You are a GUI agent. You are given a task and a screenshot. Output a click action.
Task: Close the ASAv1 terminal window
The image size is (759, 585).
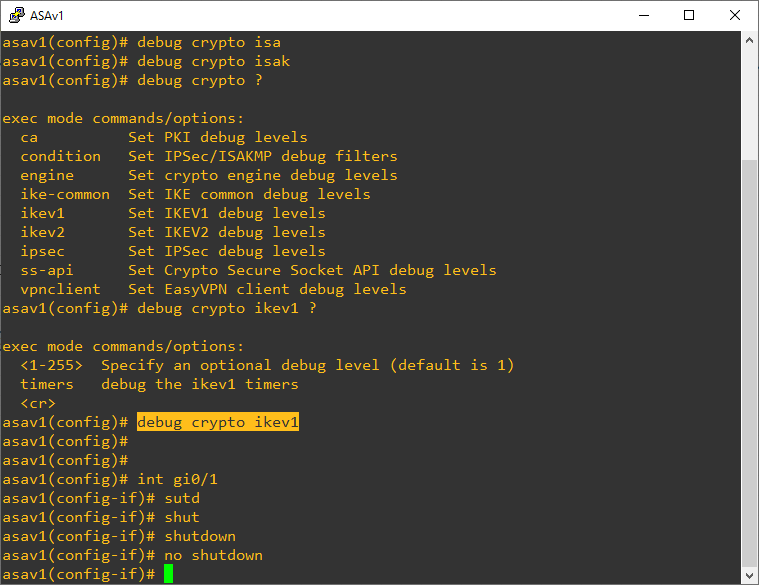click(x=735, y=15)
